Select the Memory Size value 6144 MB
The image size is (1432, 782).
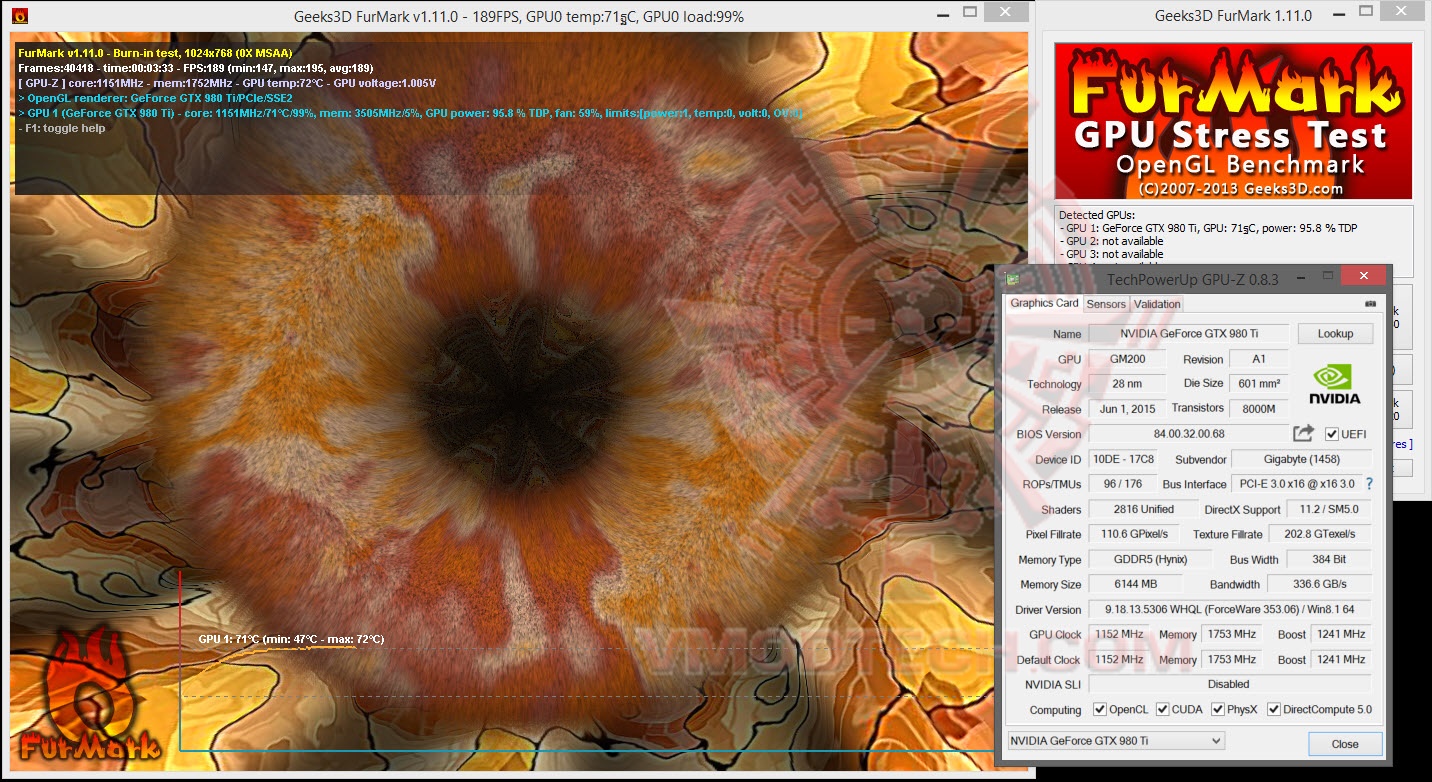pyautogui.click(x=1134, y=584)
